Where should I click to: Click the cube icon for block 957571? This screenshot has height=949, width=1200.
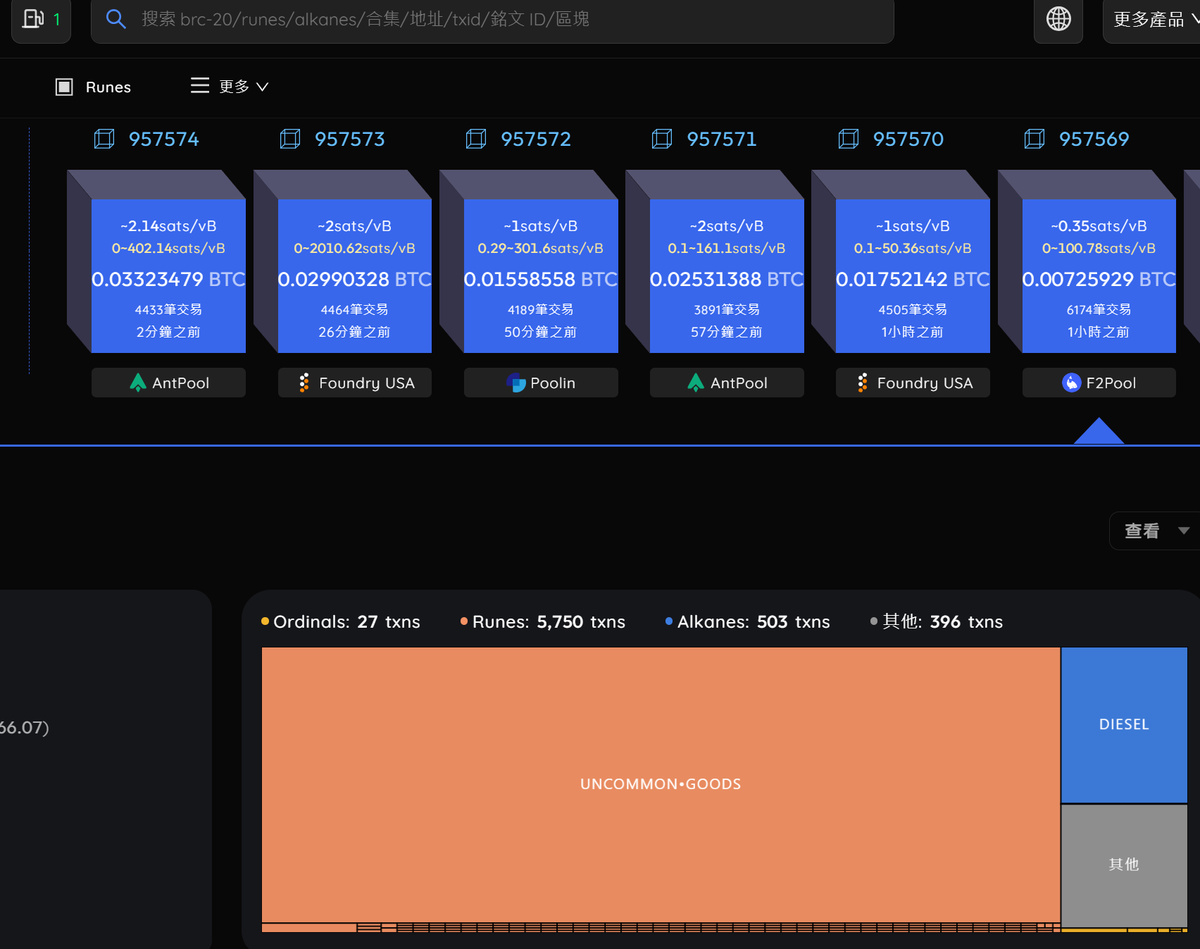[x=662, y=139]
